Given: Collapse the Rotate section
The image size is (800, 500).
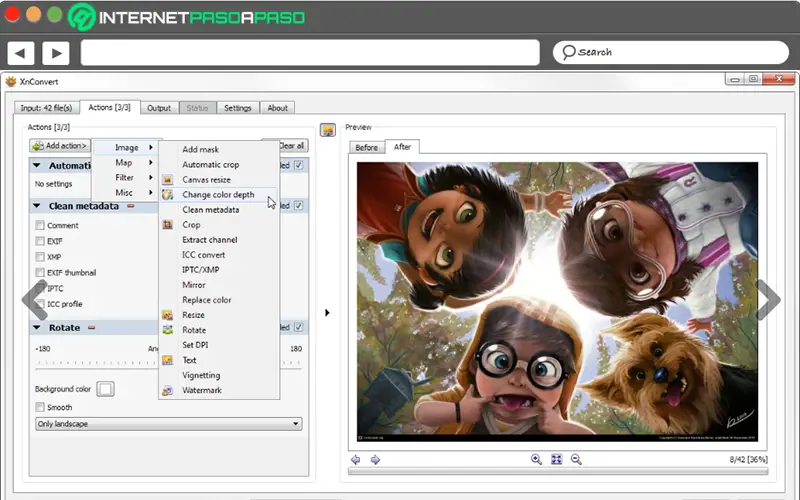Looking at the screenshot, I should [37, 328].
